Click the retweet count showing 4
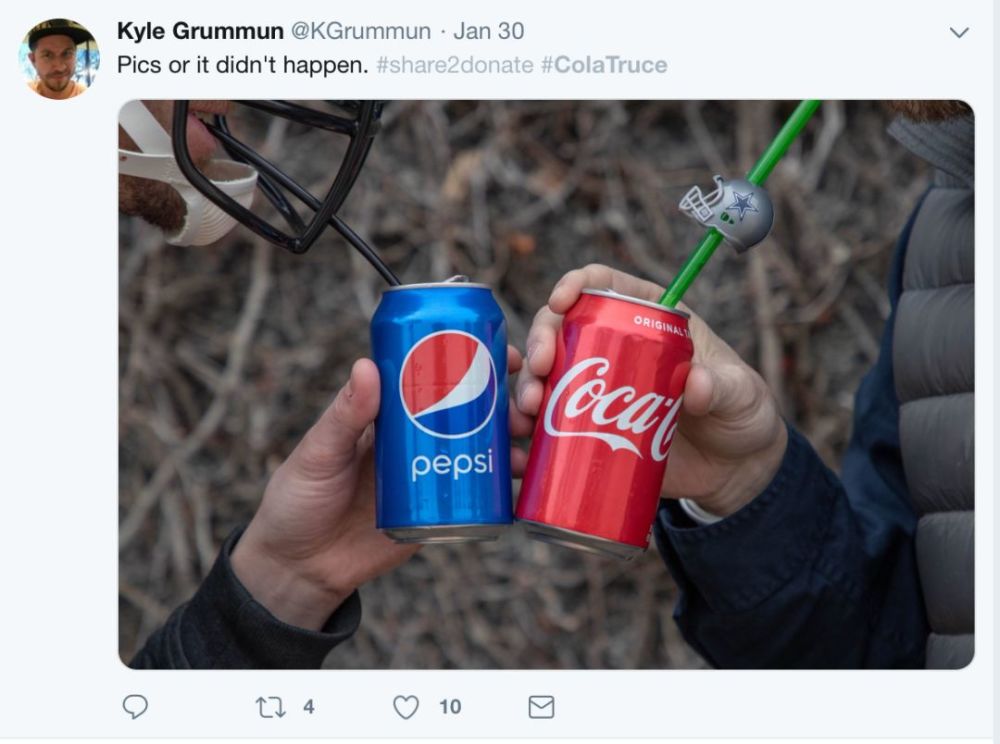 [x=309, y=706]
